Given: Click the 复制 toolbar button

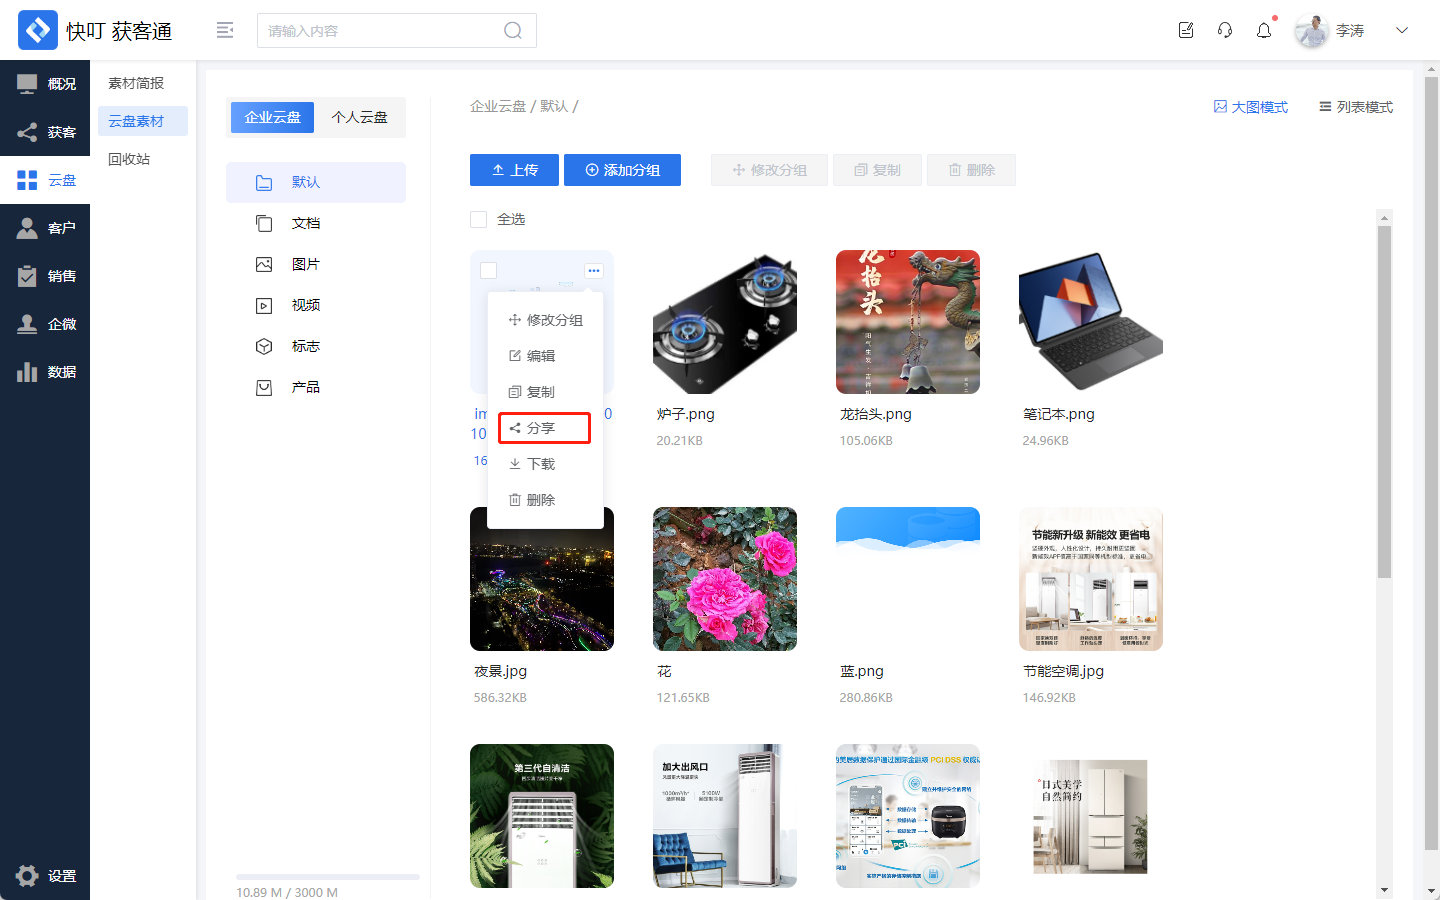Looking at the screenshot, I should 877,170.
